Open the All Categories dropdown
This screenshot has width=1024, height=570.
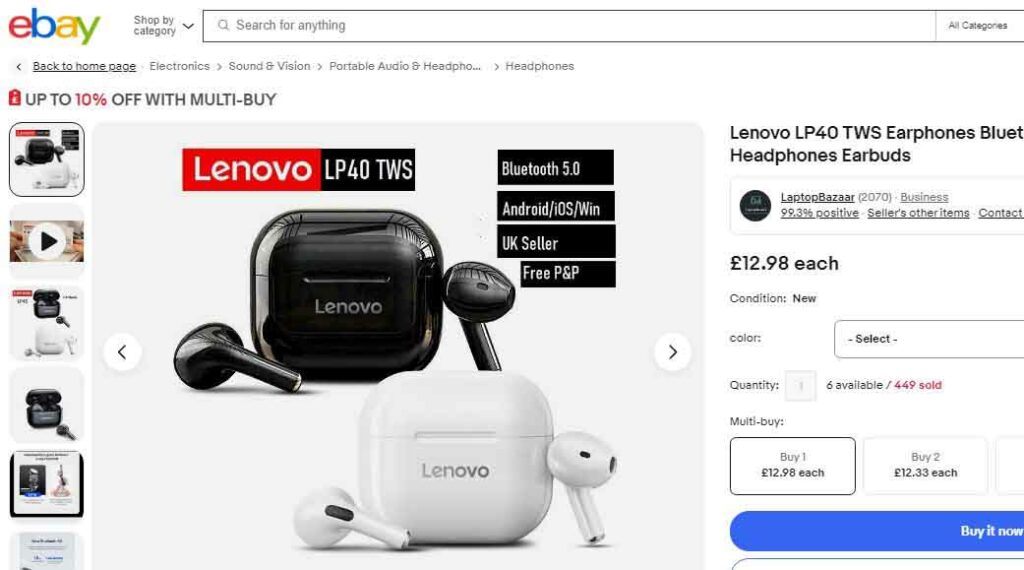tap(980, 25)
